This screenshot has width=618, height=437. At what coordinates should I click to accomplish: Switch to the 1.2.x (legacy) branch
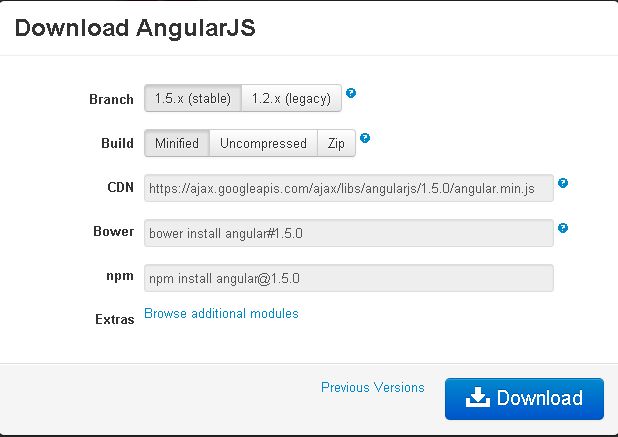tap(292, 98)
